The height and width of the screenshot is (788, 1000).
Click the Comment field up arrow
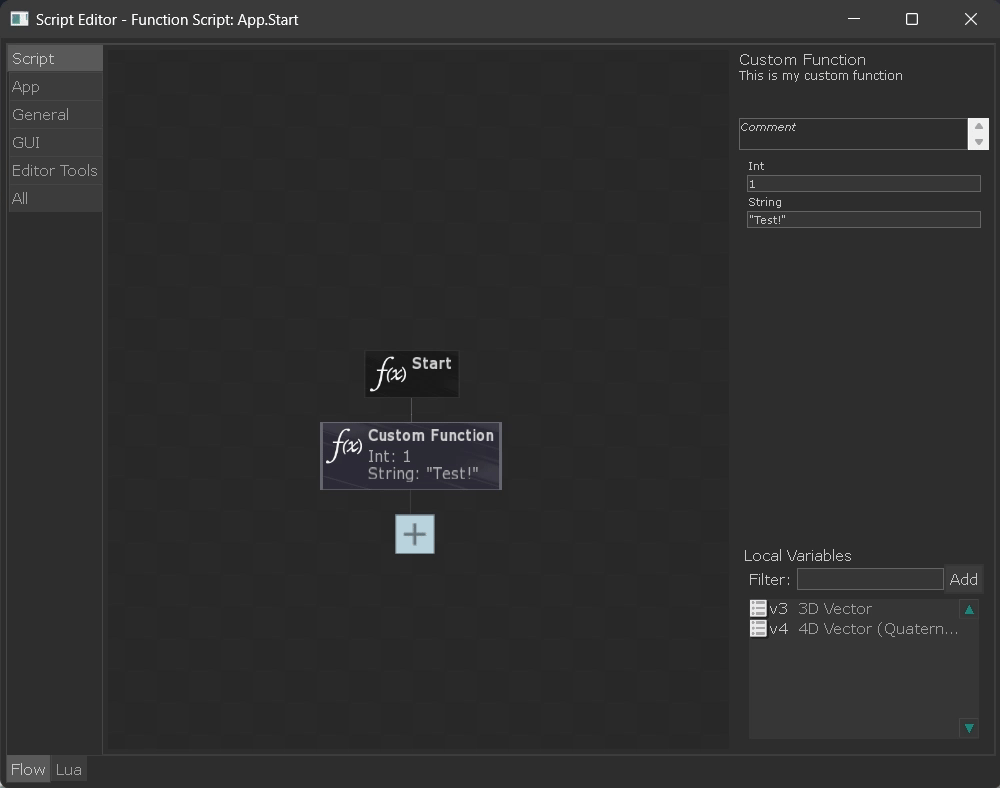[x=978, y=126]
